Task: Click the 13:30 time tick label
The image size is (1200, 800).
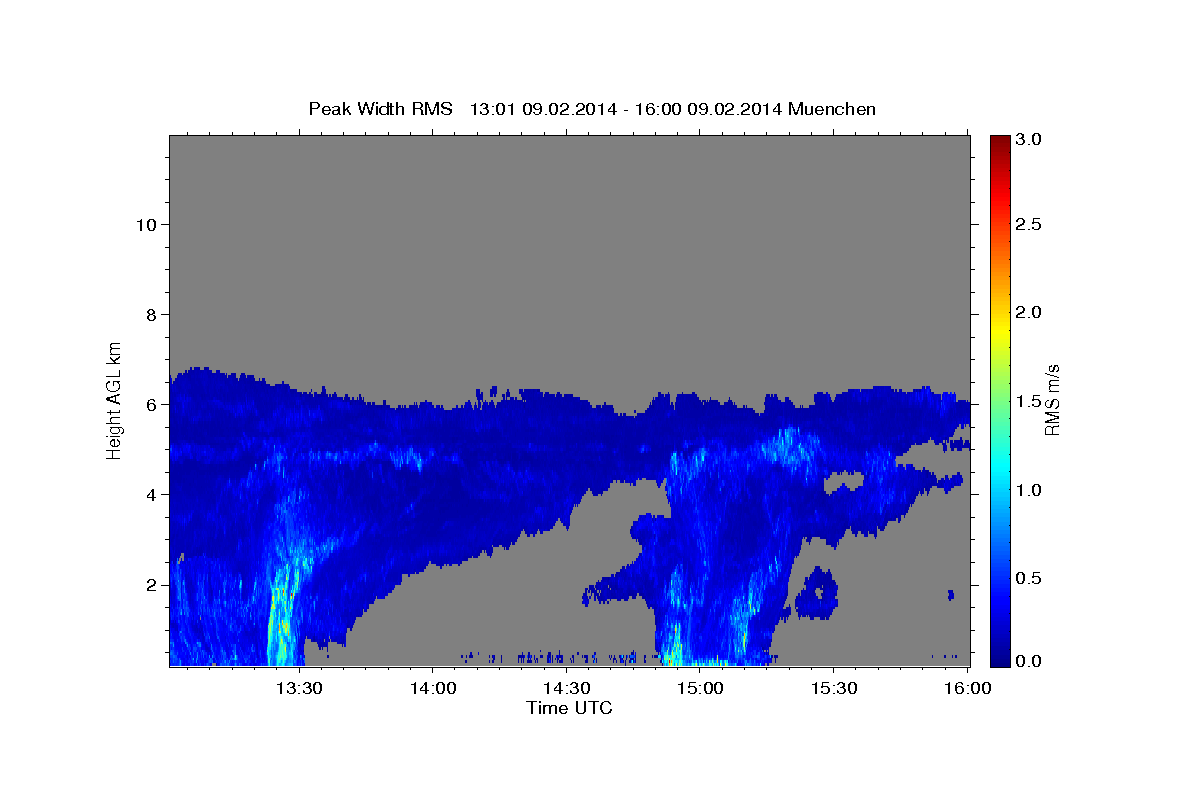Action: point(299,688)
